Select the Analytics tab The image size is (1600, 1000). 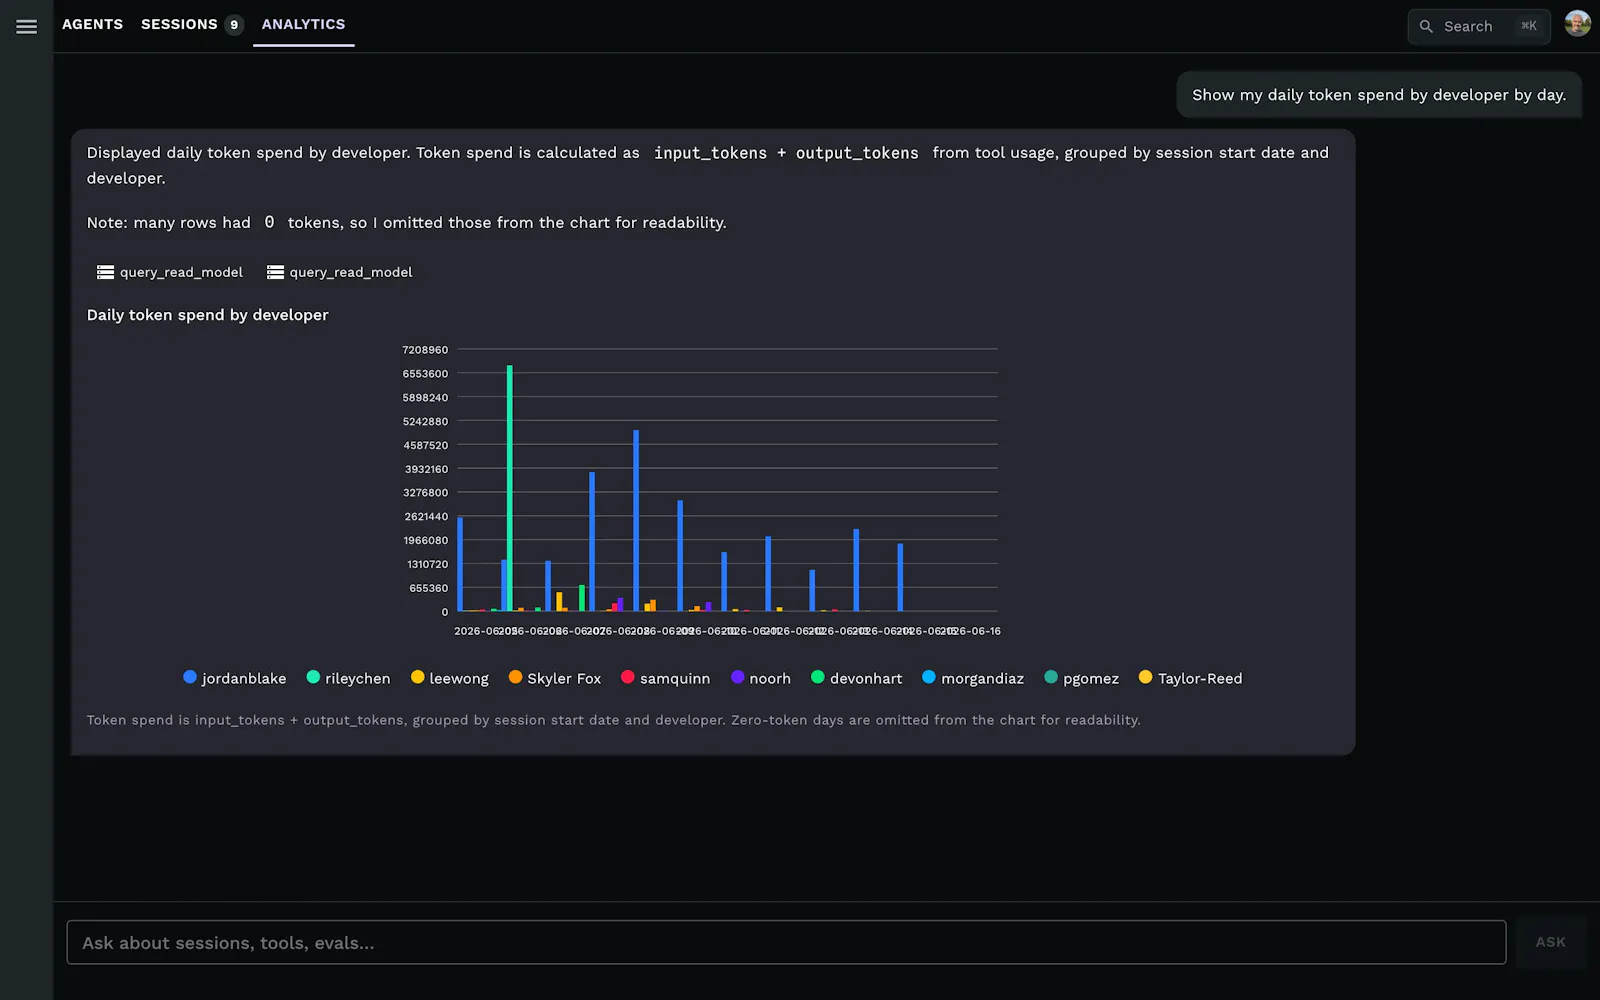[303, 24]
